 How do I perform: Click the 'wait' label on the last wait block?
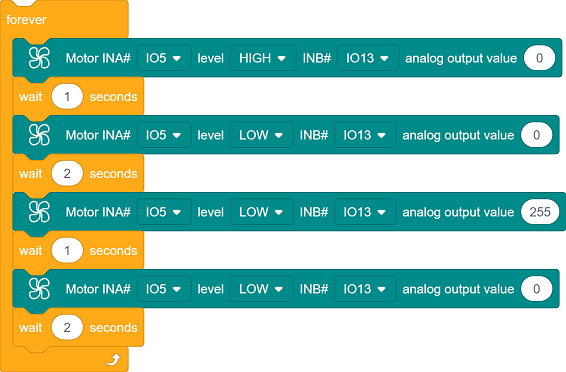click(31, 328)
